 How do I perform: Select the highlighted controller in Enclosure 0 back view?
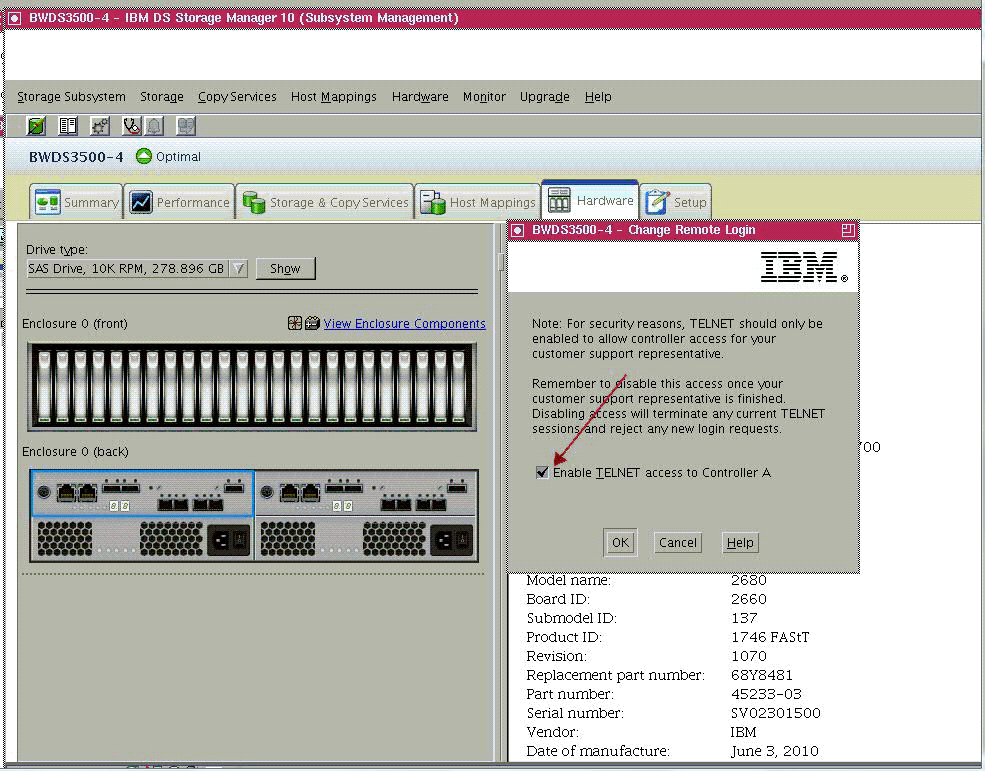[141, 492]
